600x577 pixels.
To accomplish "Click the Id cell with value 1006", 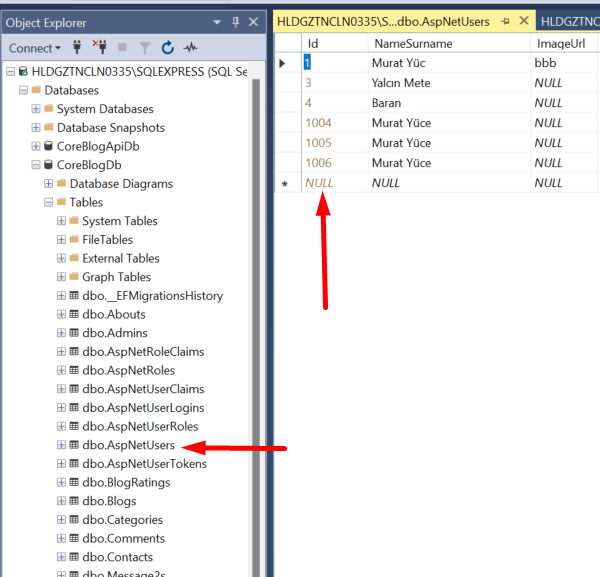I will (x=335, y=163).
